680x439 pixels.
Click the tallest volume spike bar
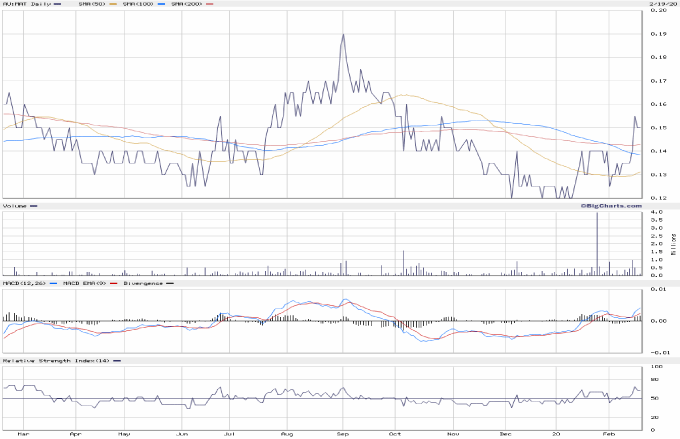click(x=597, y=242)
